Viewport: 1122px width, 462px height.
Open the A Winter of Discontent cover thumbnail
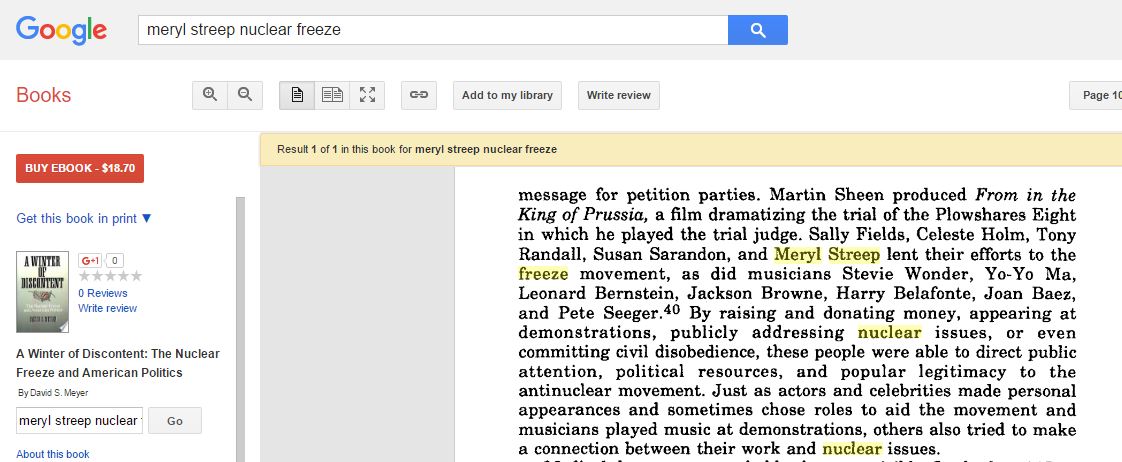coord(42,292)
